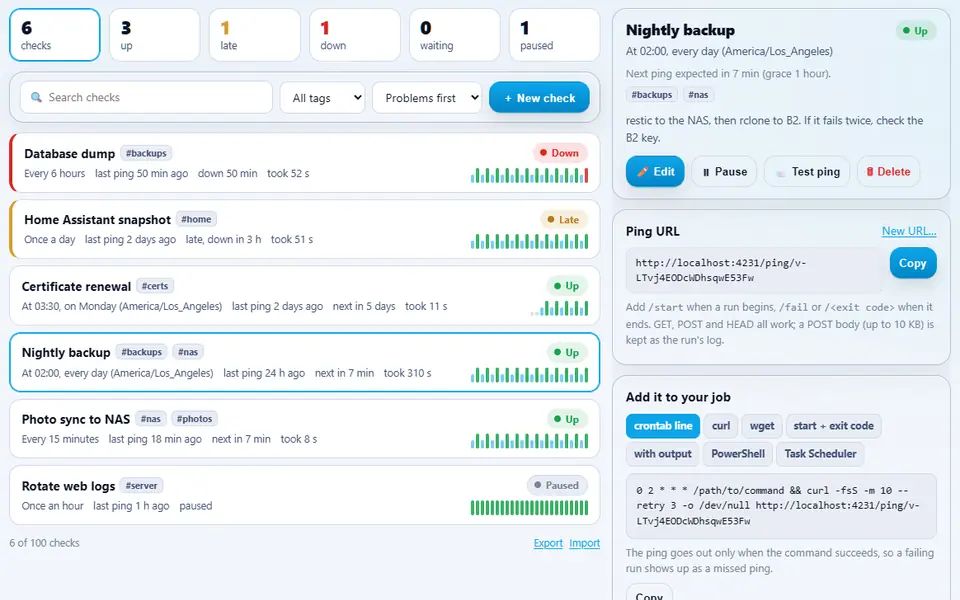Select the crontab line snippet tab
The image size is (960, 600).
(662, 426)
